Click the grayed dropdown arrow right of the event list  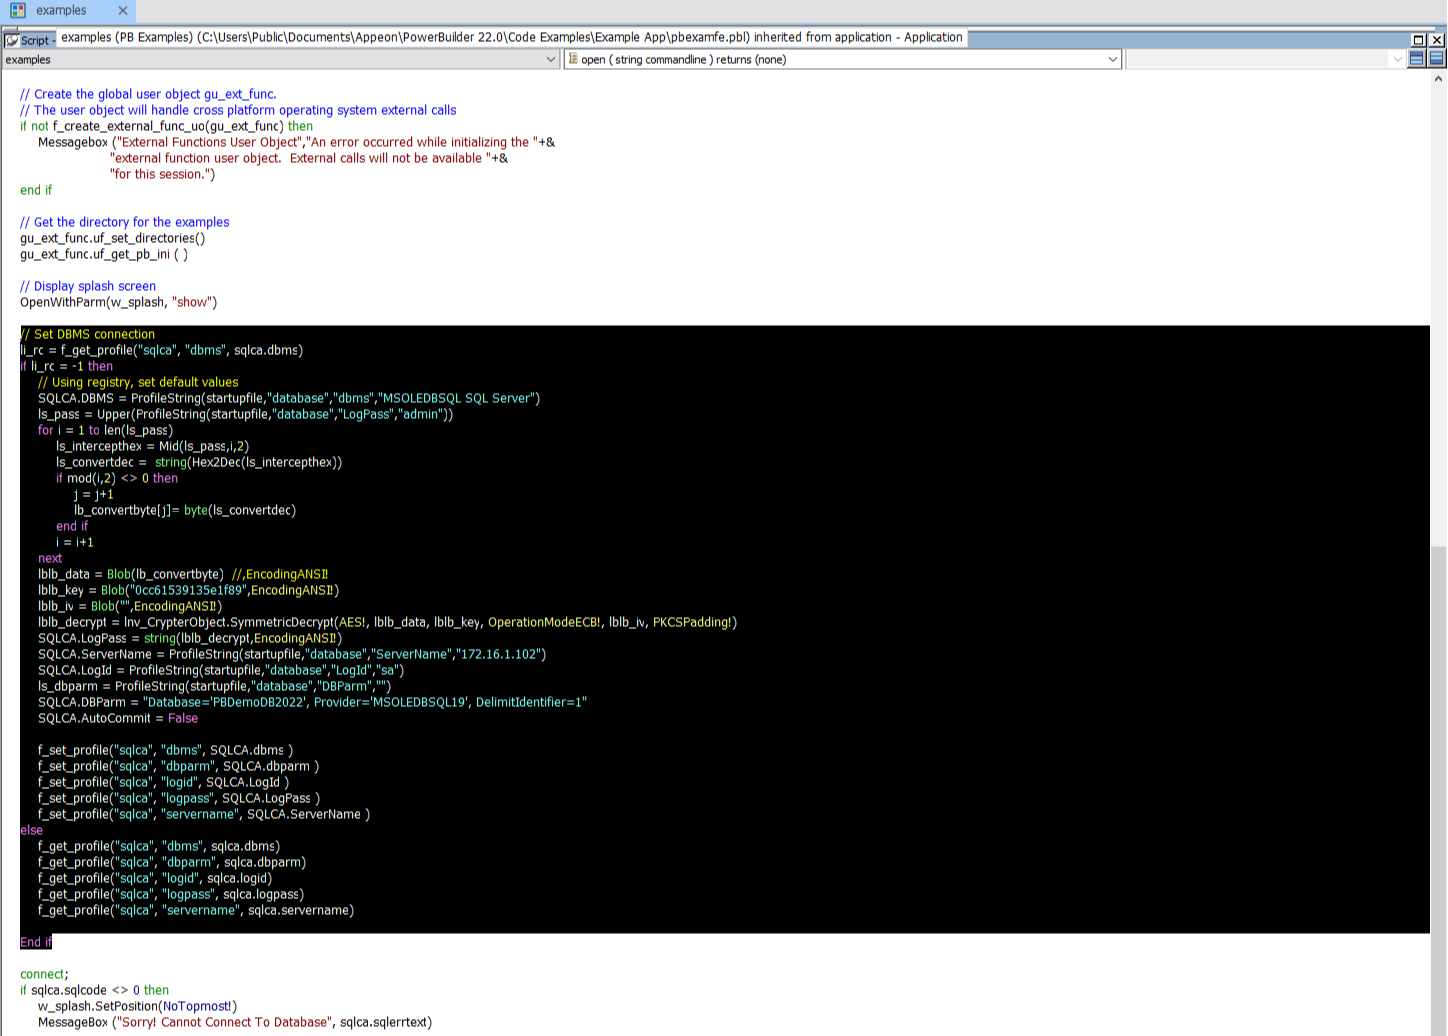(1396, 59)
